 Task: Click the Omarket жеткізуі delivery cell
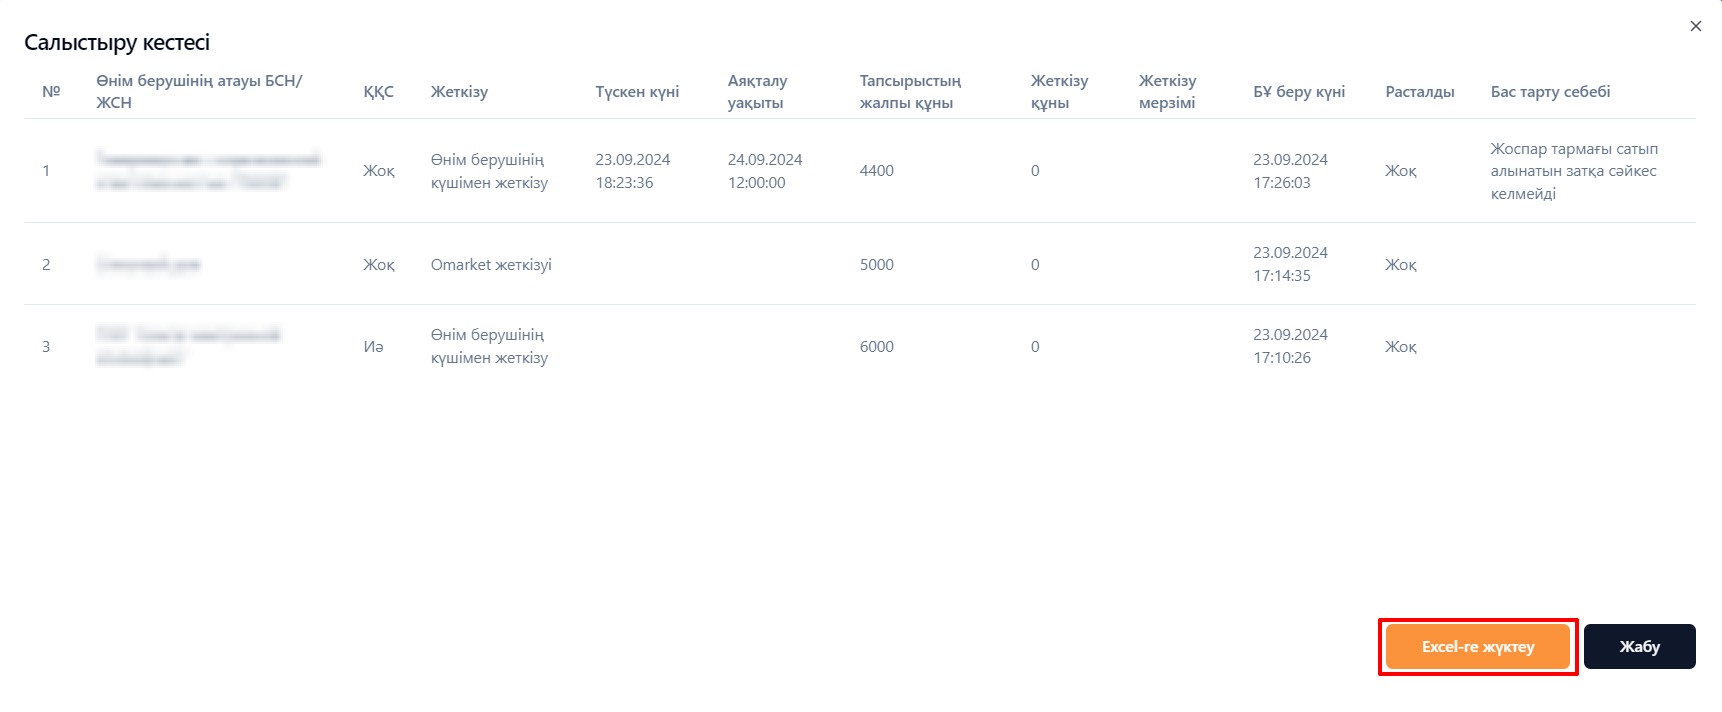click(x=491, y=265)
